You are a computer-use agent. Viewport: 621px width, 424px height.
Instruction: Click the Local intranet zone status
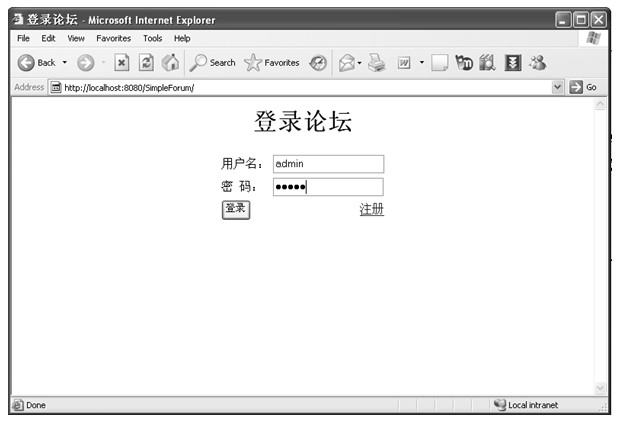[526, 405]
